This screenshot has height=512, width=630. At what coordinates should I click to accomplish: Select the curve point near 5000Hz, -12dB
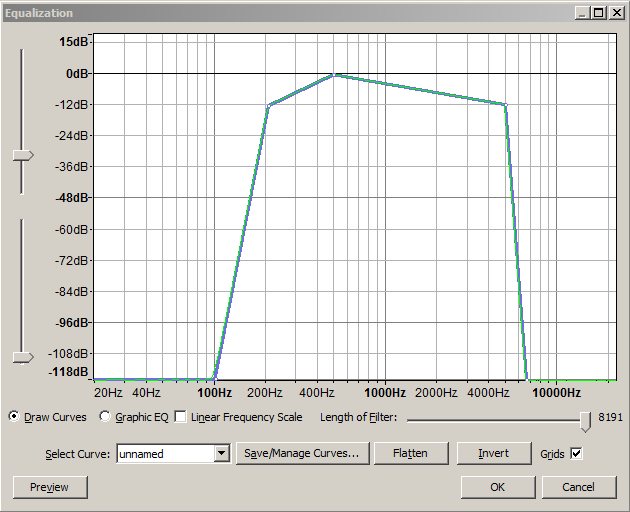[x=506, y=104]
